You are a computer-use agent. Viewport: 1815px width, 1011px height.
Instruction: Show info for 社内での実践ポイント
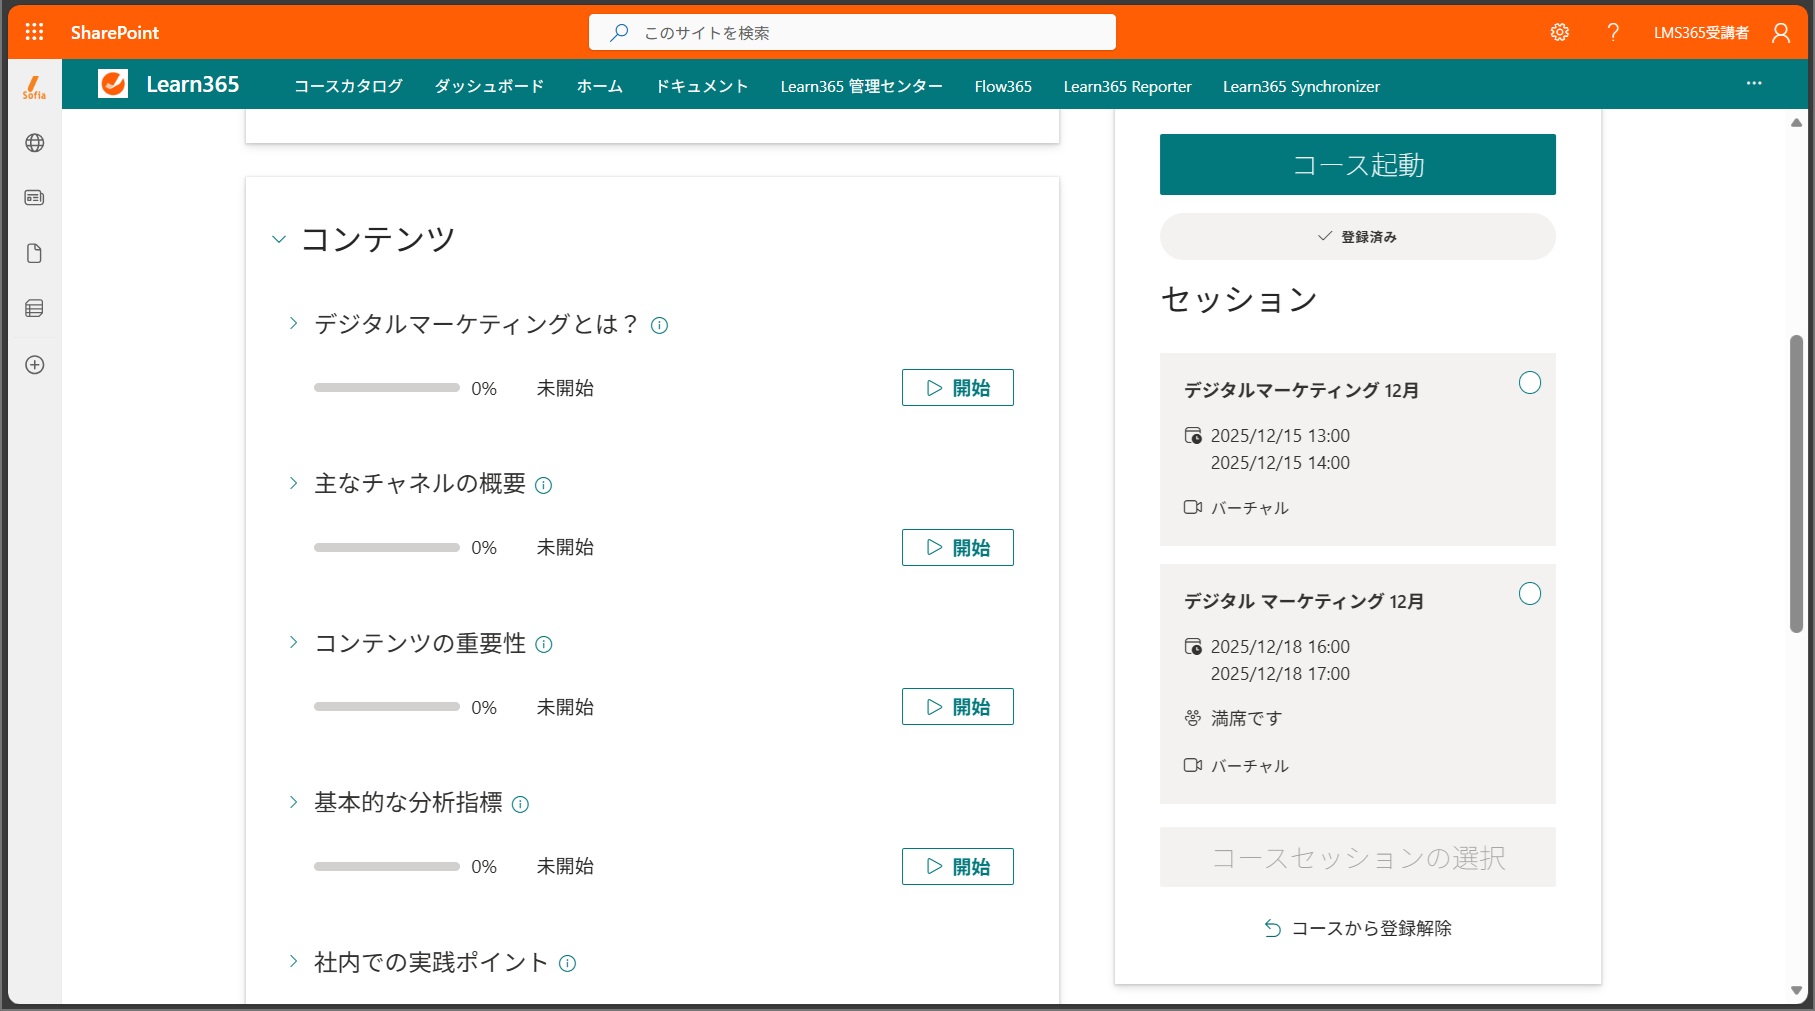coord(567,963)
